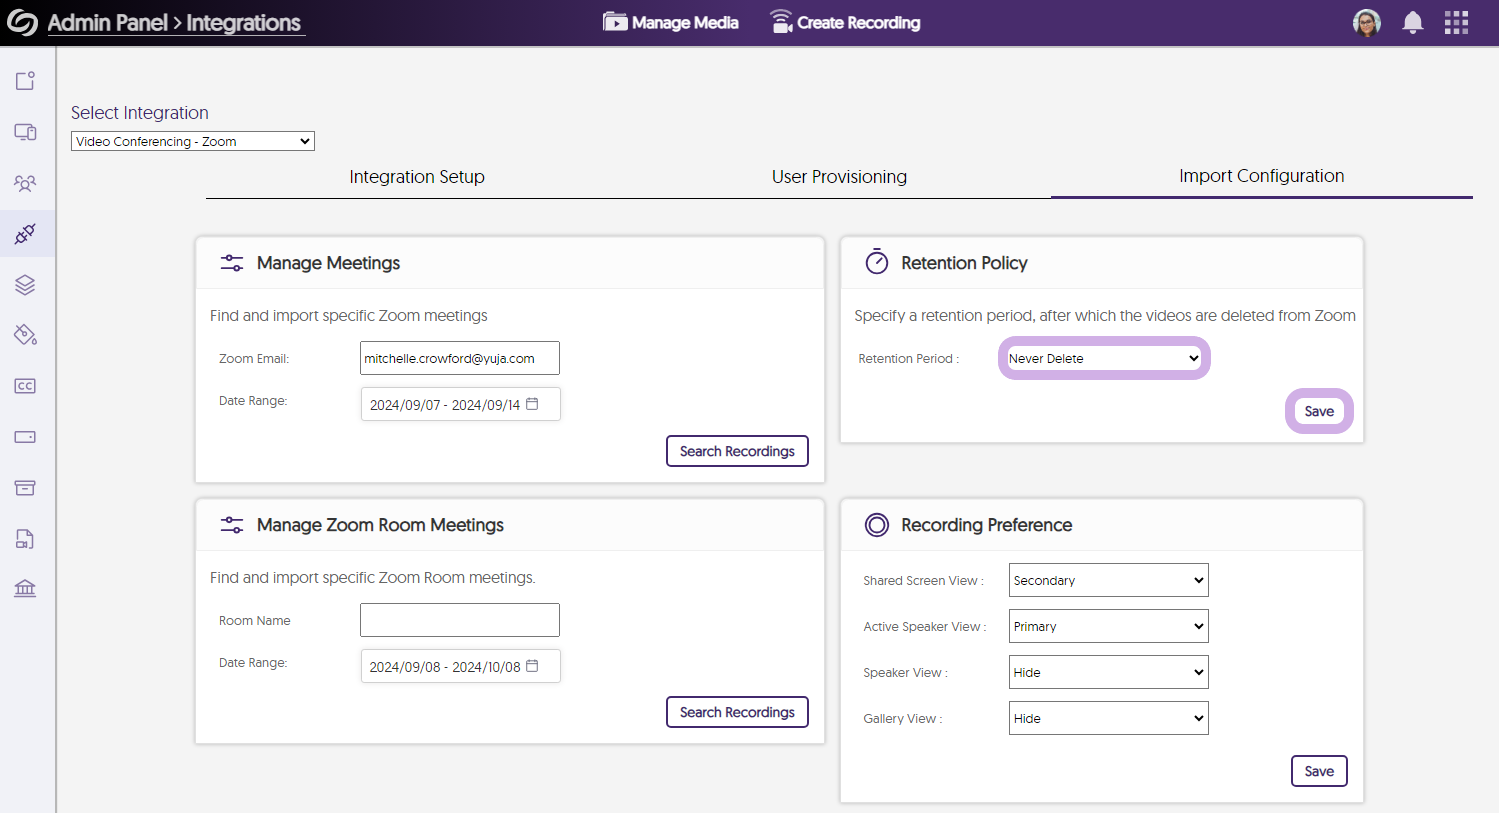
Task: Open the Gallery View dropdown
Action: [1109, 718]
